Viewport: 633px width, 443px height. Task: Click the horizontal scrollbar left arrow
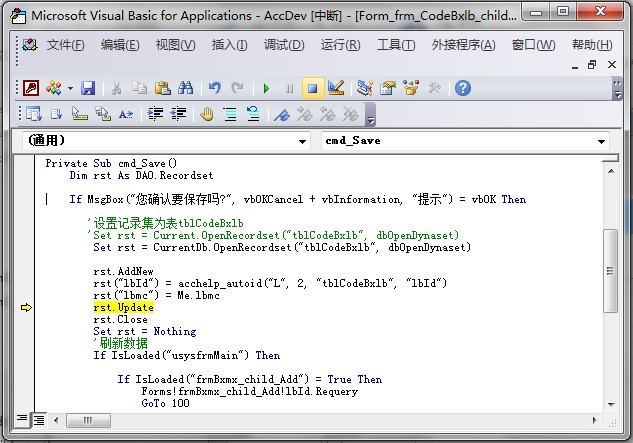pos(56,420)
